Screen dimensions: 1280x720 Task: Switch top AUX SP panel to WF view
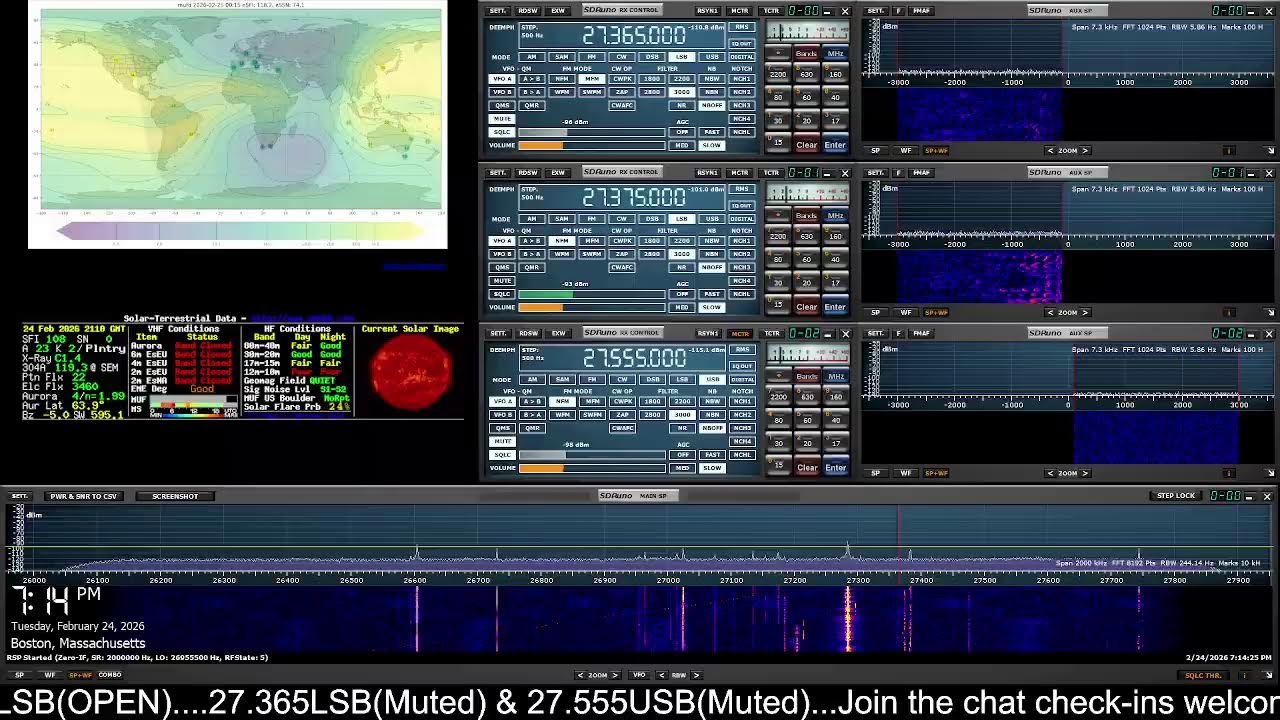pyautogui.click(x=906, y=150)
